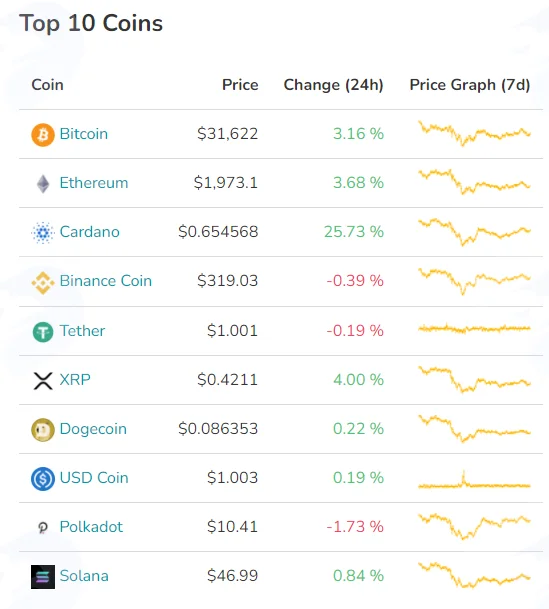This screenshot has height=609, width=549.
Task: Click the Solana square logo icon
Action: click(x=43, y=577)
